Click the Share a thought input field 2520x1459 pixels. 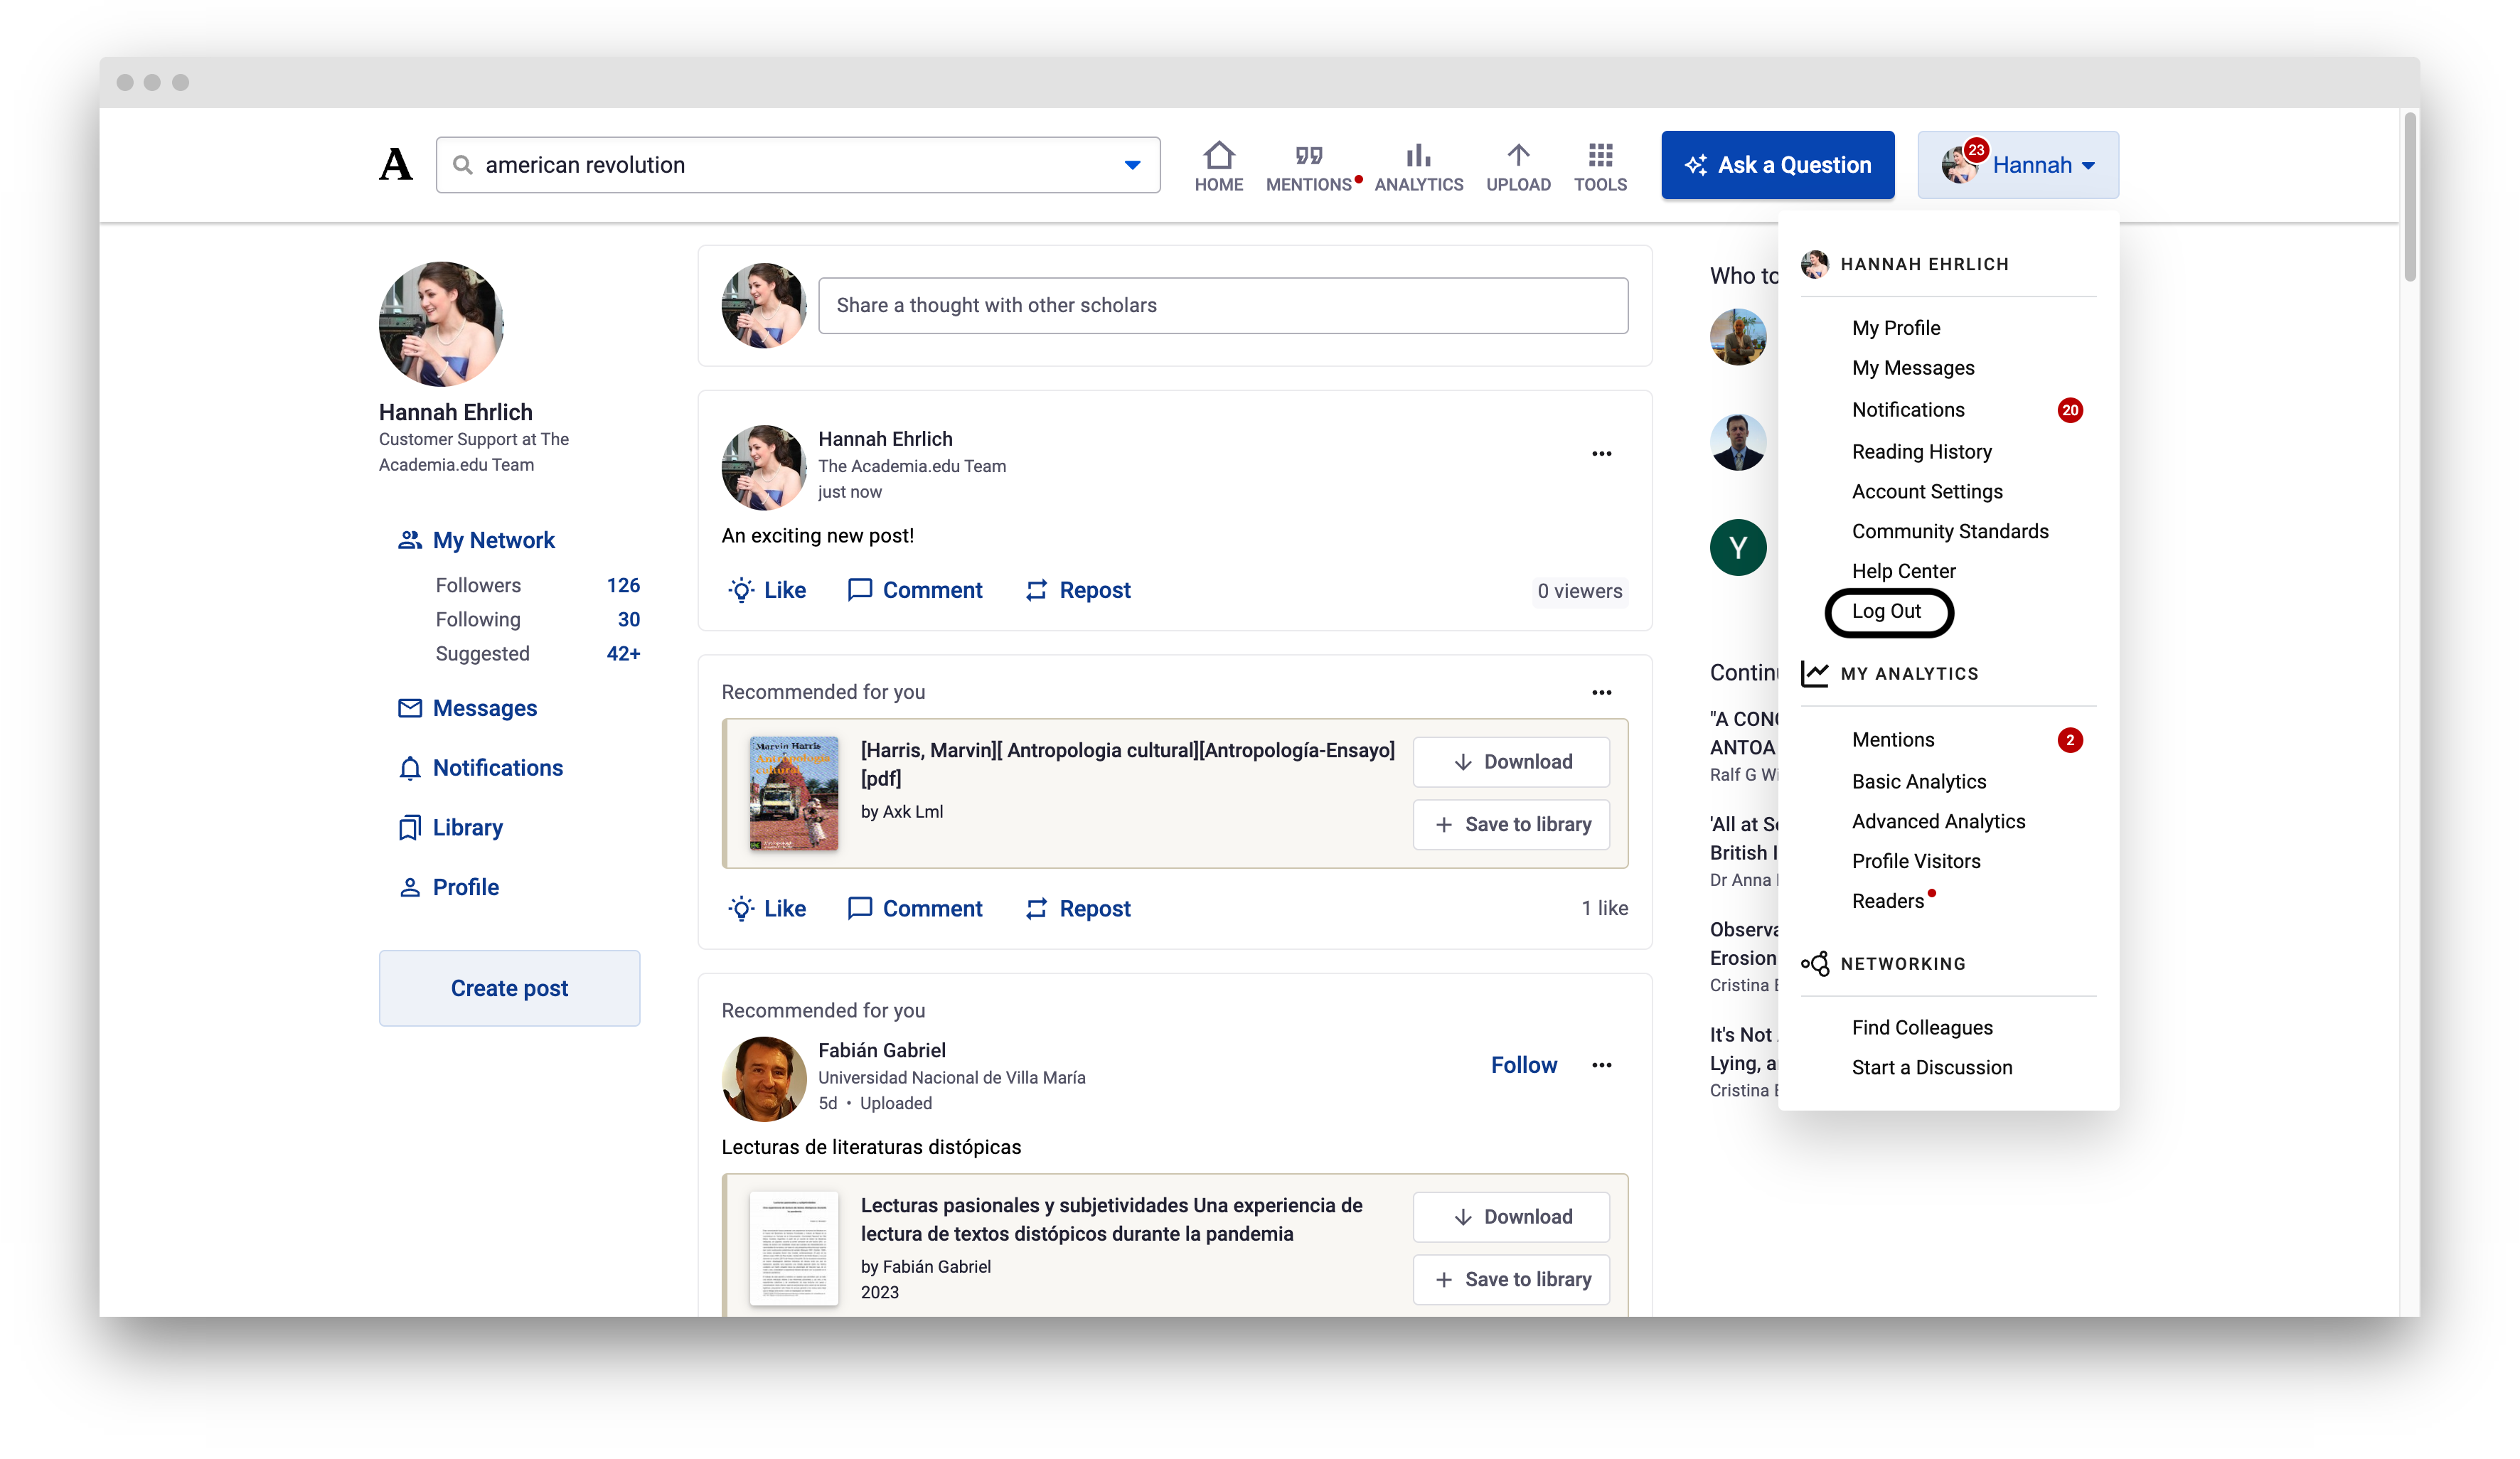[x=1223, y=305]
